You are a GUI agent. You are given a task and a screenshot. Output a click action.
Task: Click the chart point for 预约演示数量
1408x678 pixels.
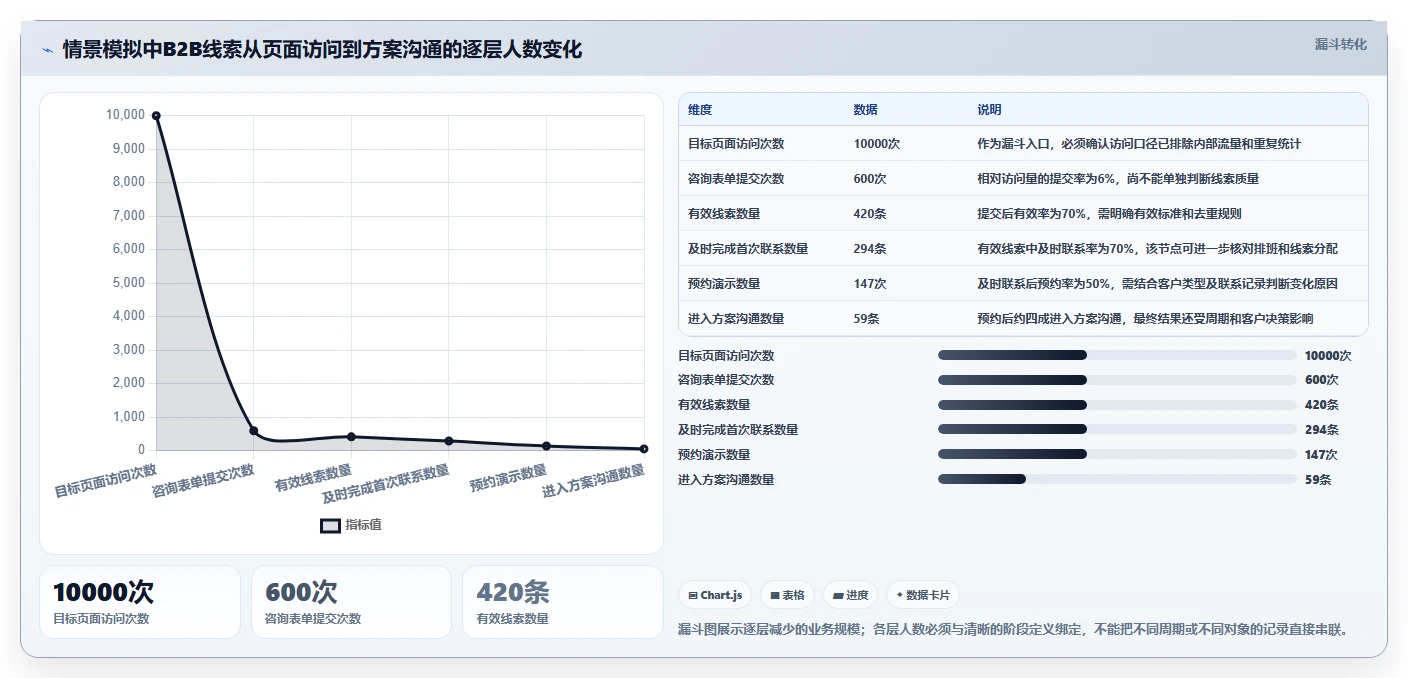546,446
